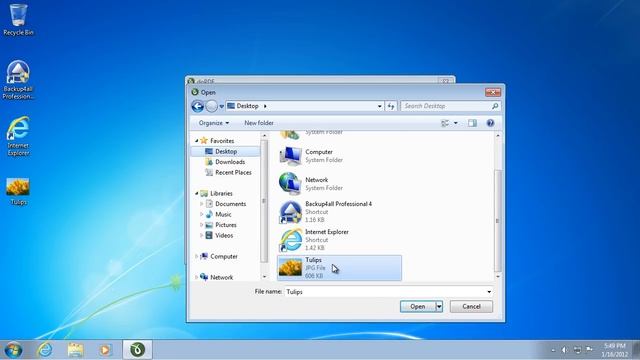Open the view options dropdown arrow

[x=456, y=123]
